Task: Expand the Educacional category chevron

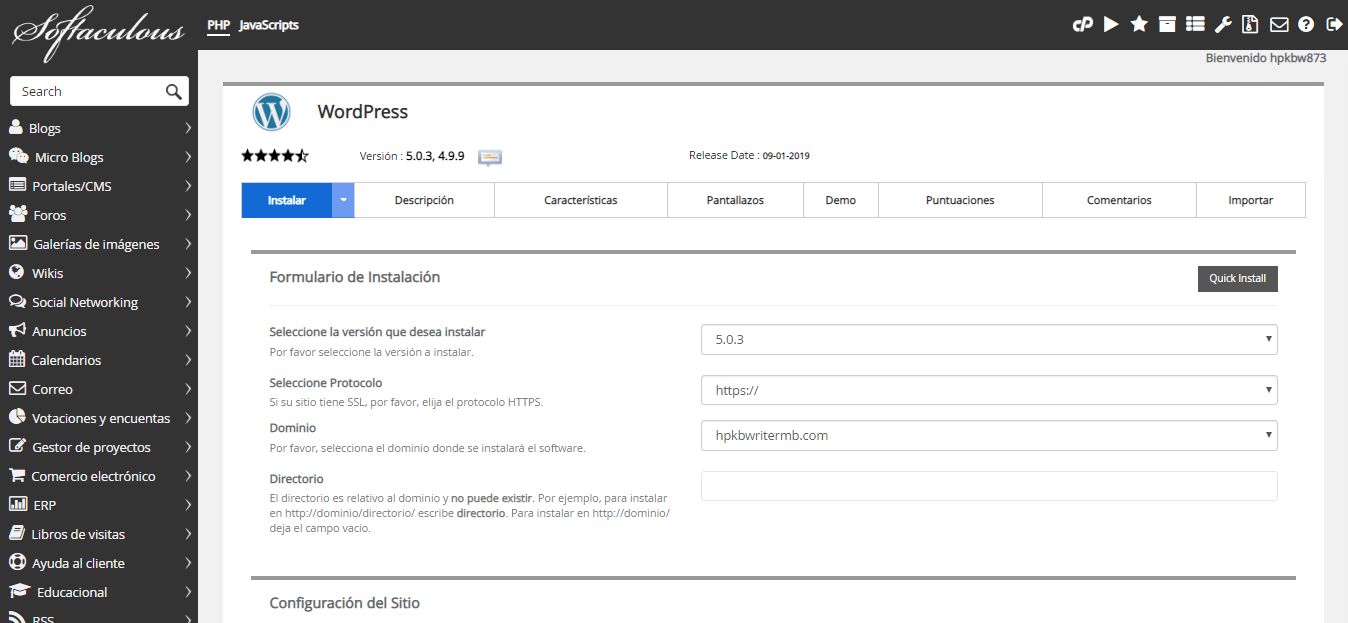Action: coord(188,592)
